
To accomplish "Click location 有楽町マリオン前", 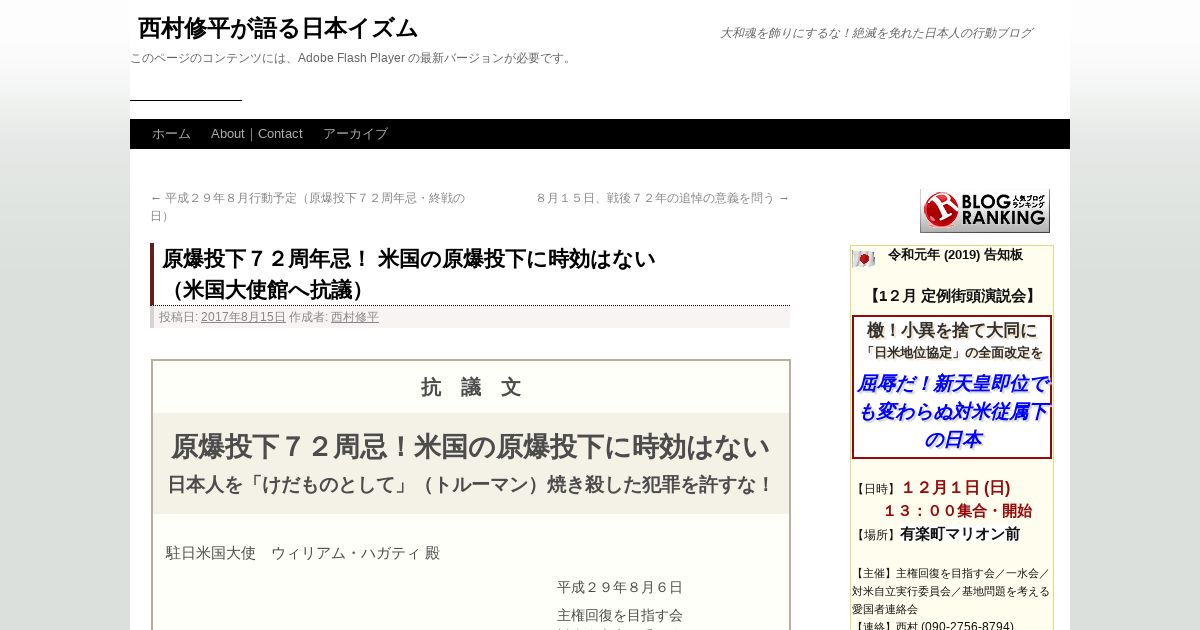I will [x=960, y=534].
